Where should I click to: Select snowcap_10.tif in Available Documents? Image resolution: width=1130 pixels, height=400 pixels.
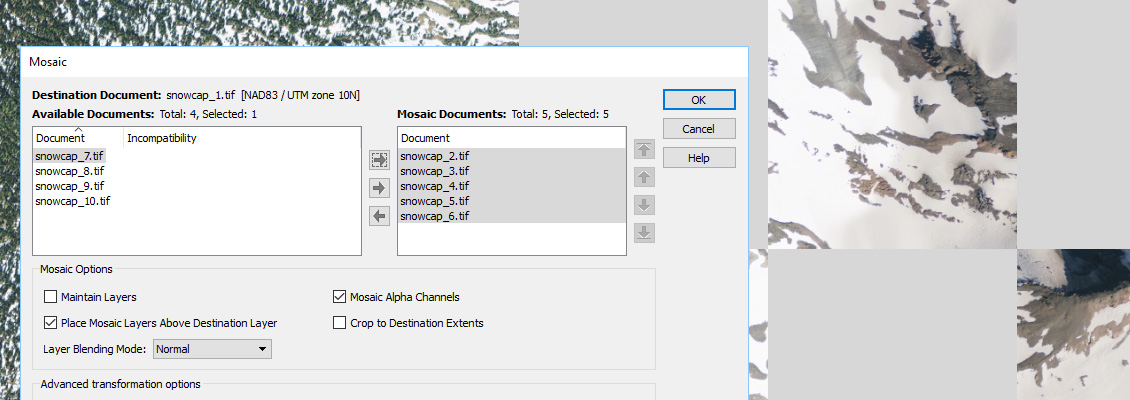[x=73, y=201]
